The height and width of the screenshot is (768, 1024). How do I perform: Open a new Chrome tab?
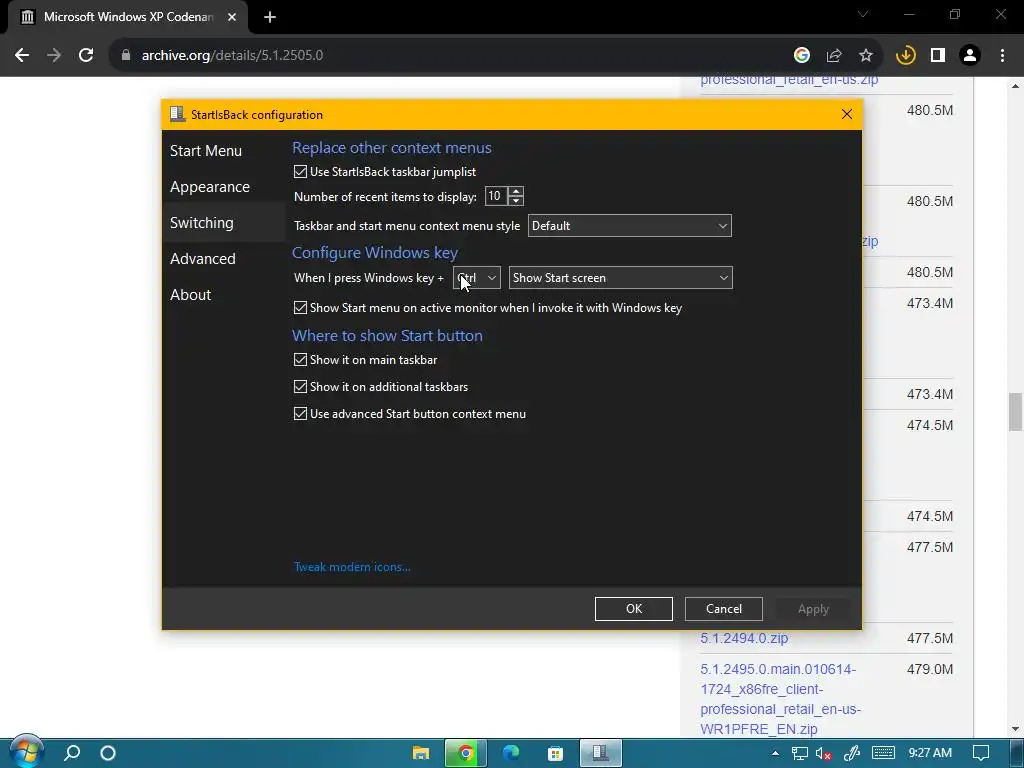(x=270, y=17)
